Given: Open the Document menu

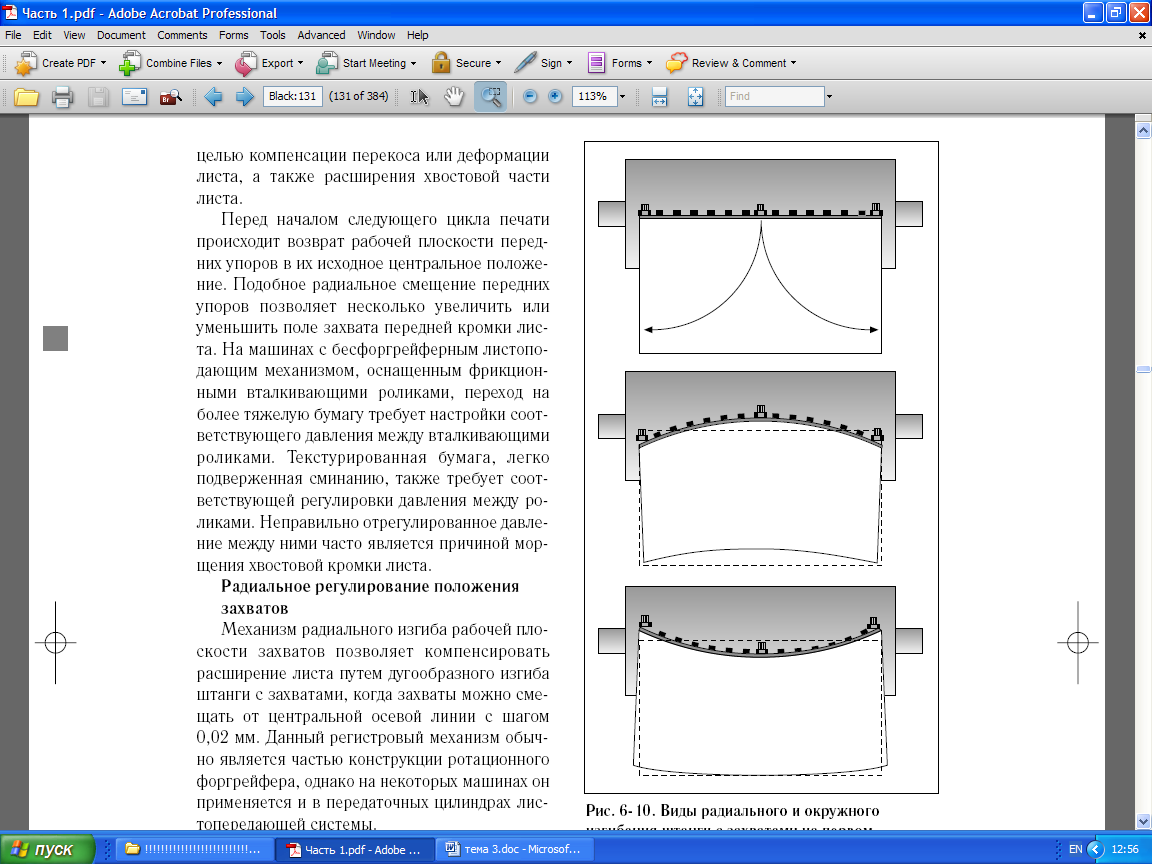Looking at the screenshot, I should click(x=121, y=35).
